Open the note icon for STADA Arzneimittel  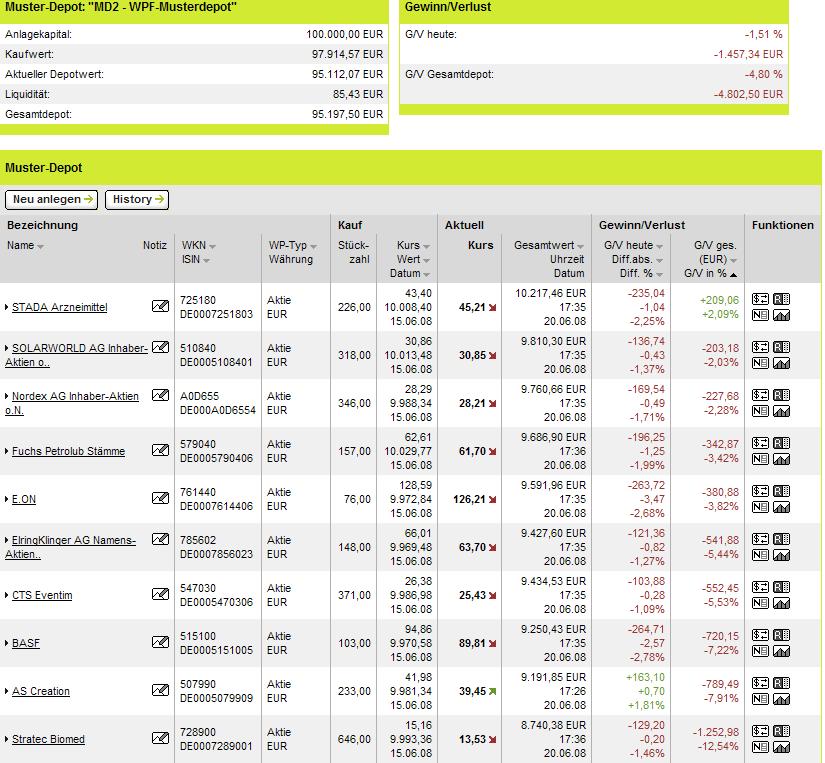point(160,306)
